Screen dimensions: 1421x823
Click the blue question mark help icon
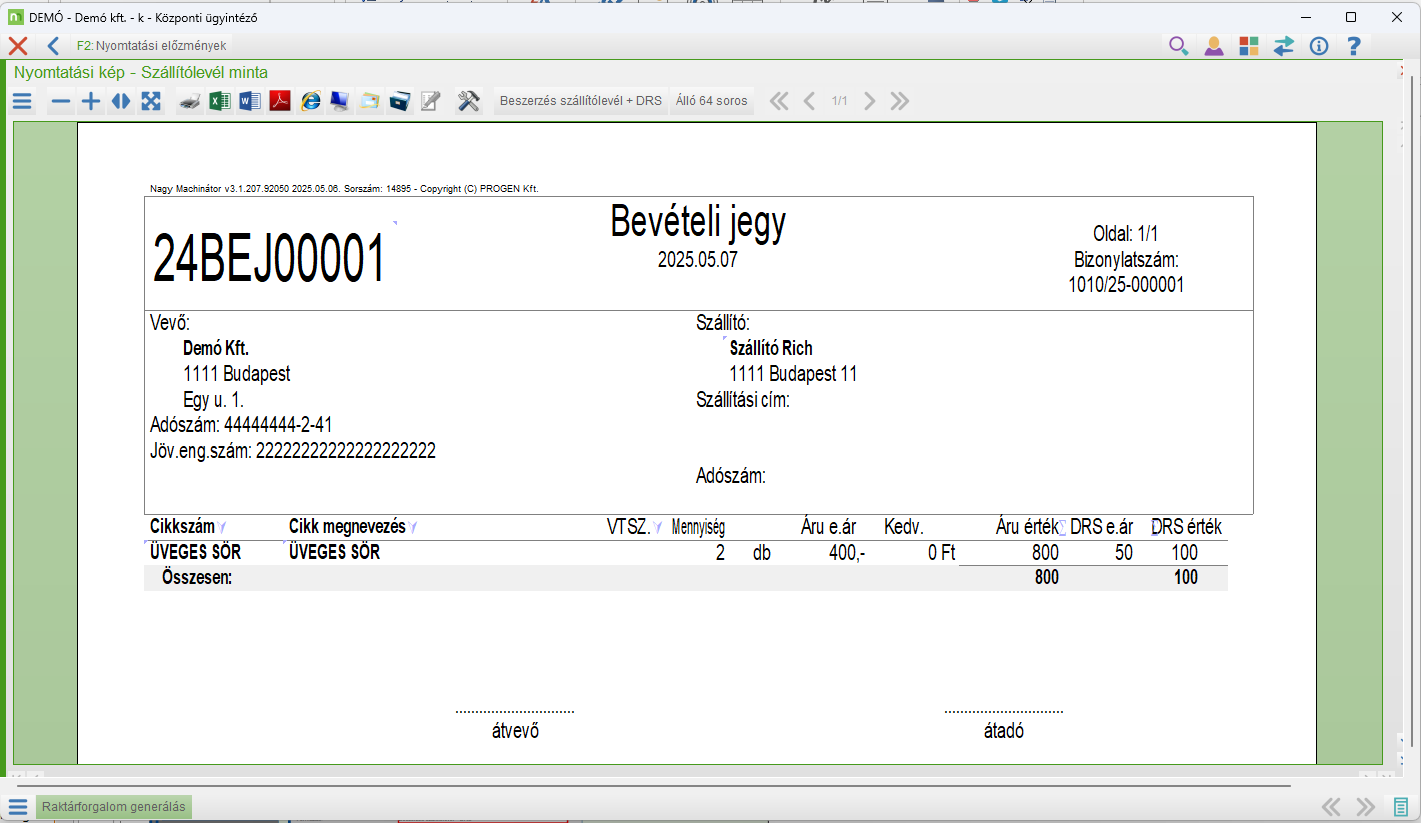coord(1354,46)
